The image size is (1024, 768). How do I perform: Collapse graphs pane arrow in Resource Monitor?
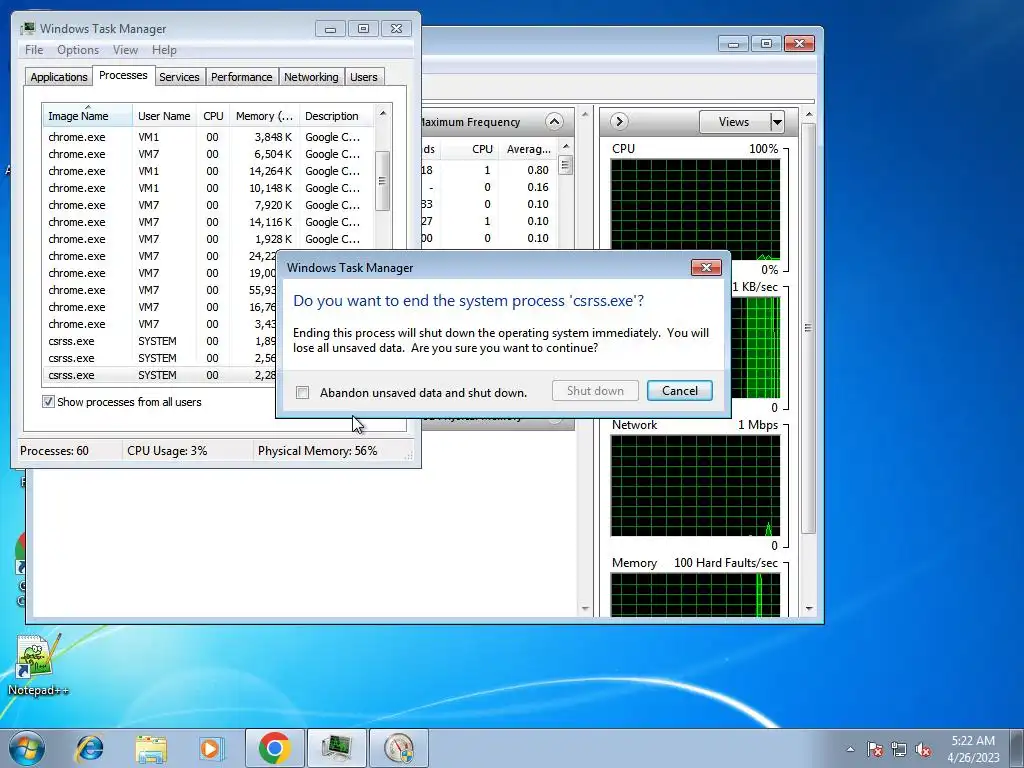619,121
